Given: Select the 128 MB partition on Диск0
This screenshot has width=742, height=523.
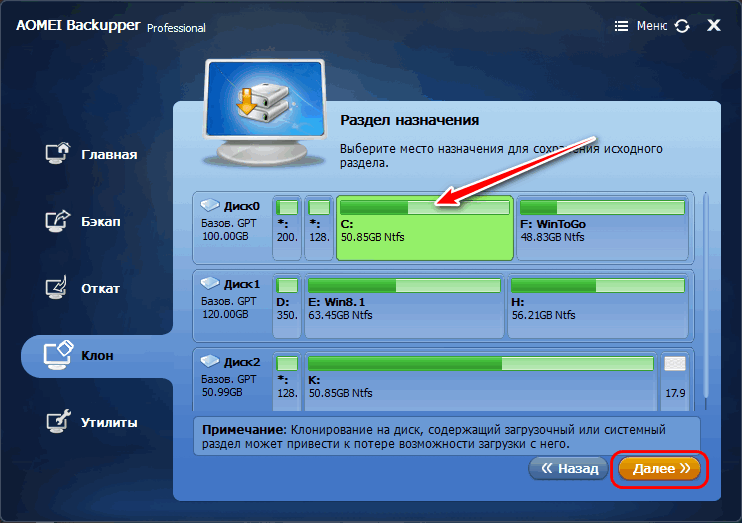Looking at the screenshot, I should pos(319,228).
